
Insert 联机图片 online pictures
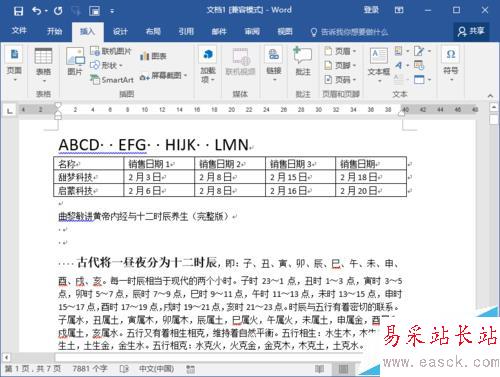pos(111,51)
